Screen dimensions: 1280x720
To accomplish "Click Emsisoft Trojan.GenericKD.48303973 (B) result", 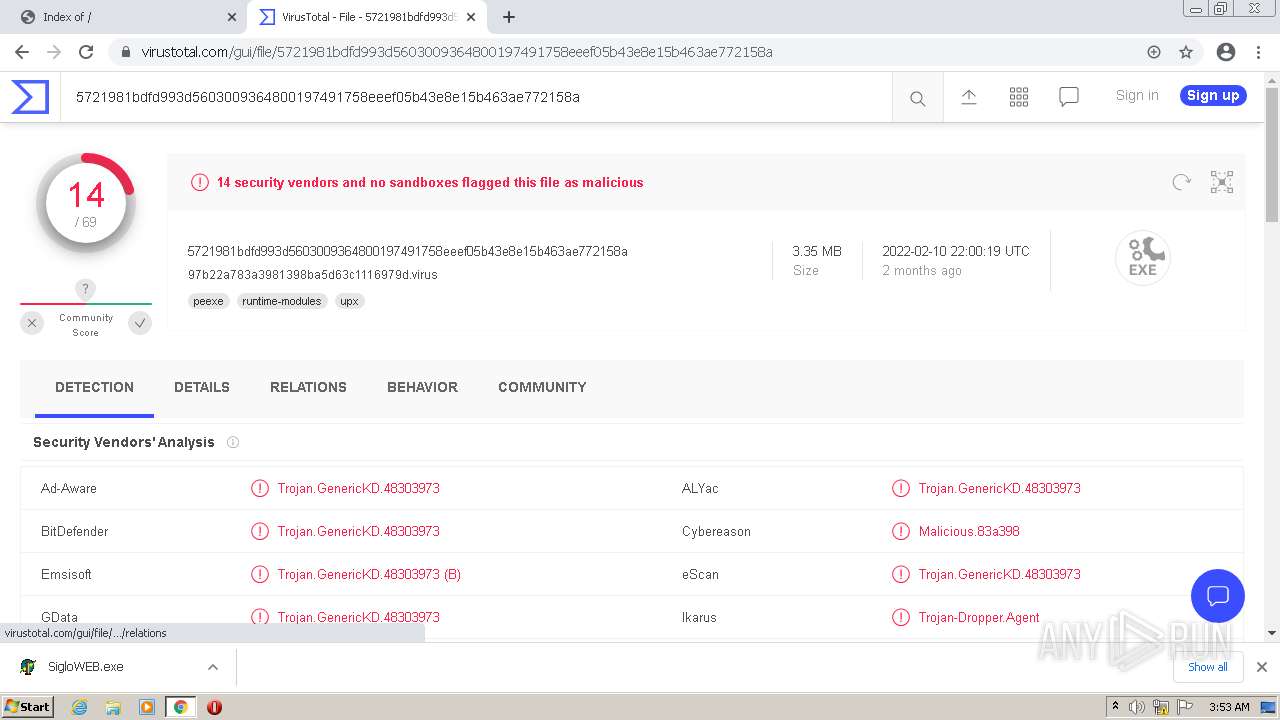I will coord(369,574).
